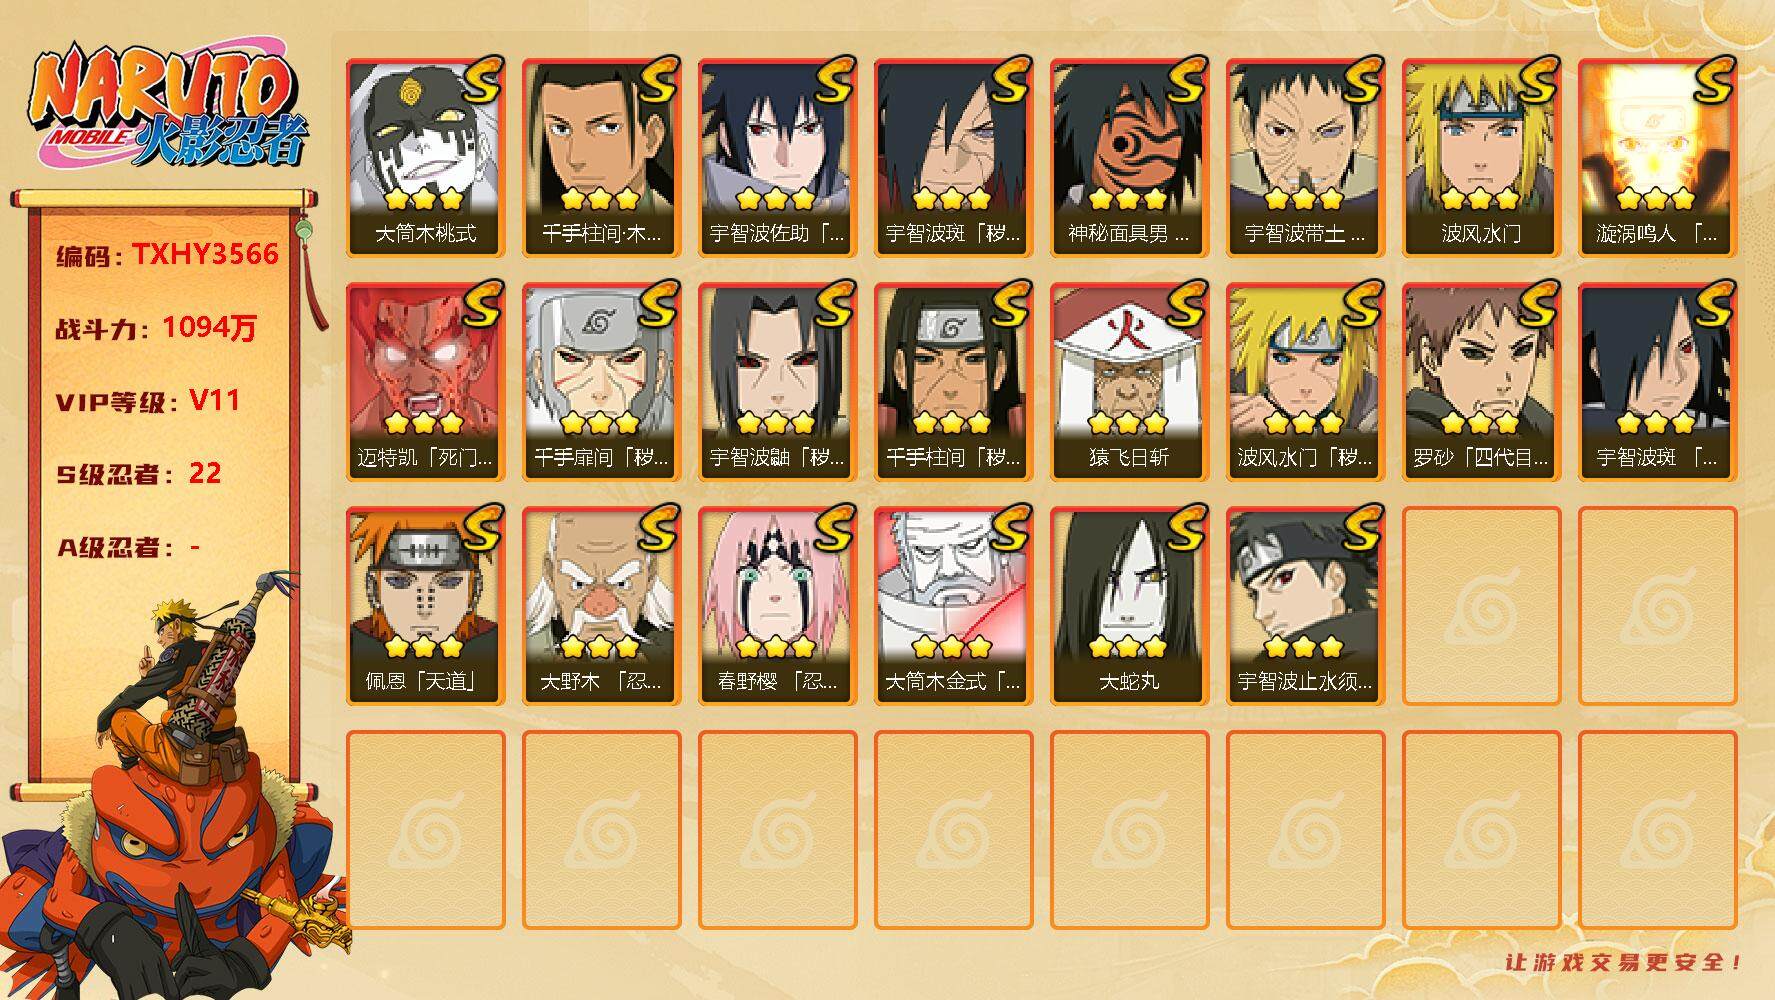Select the 大筒木桃式 ninja card

425,157
